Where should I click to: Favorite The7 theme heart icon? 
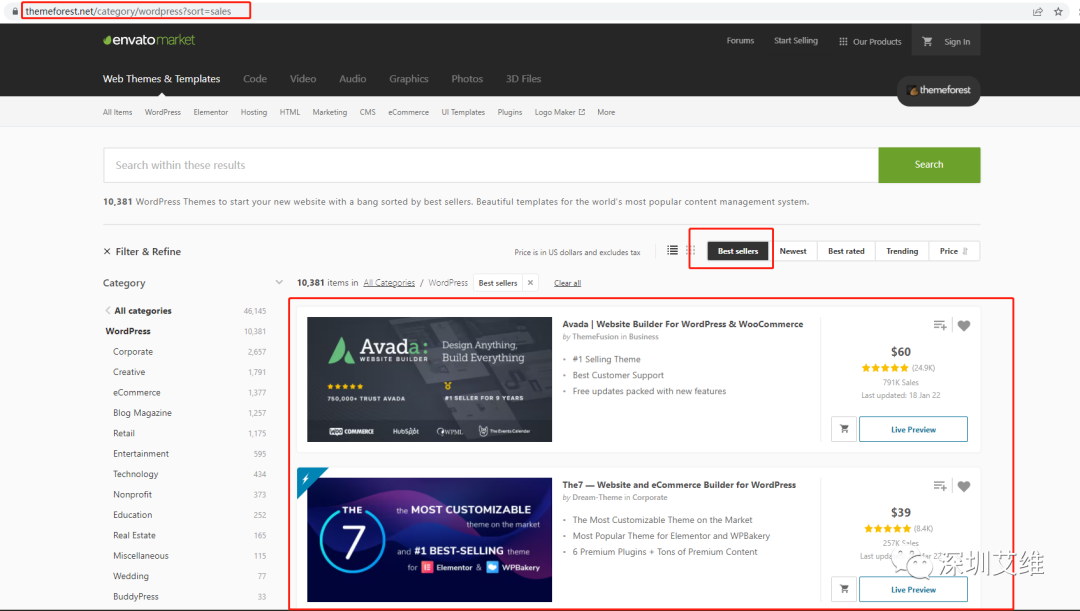pyautogui.click(x=964, y=486)
